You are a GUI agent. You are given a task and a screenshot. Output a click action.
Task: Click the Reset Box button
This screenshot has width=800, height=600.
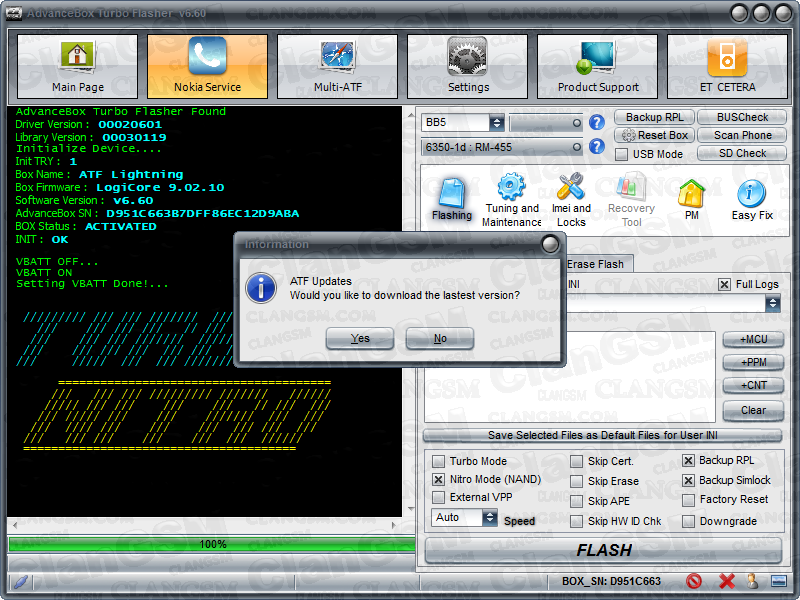pos(654,135)
